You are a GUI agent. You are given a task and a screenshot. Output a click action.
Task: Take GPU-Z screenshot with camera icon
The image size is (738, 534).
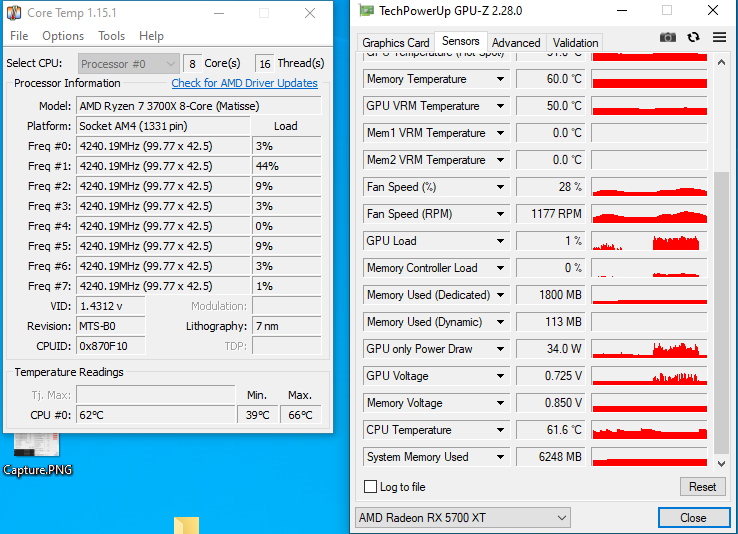(x=667, y=37)
